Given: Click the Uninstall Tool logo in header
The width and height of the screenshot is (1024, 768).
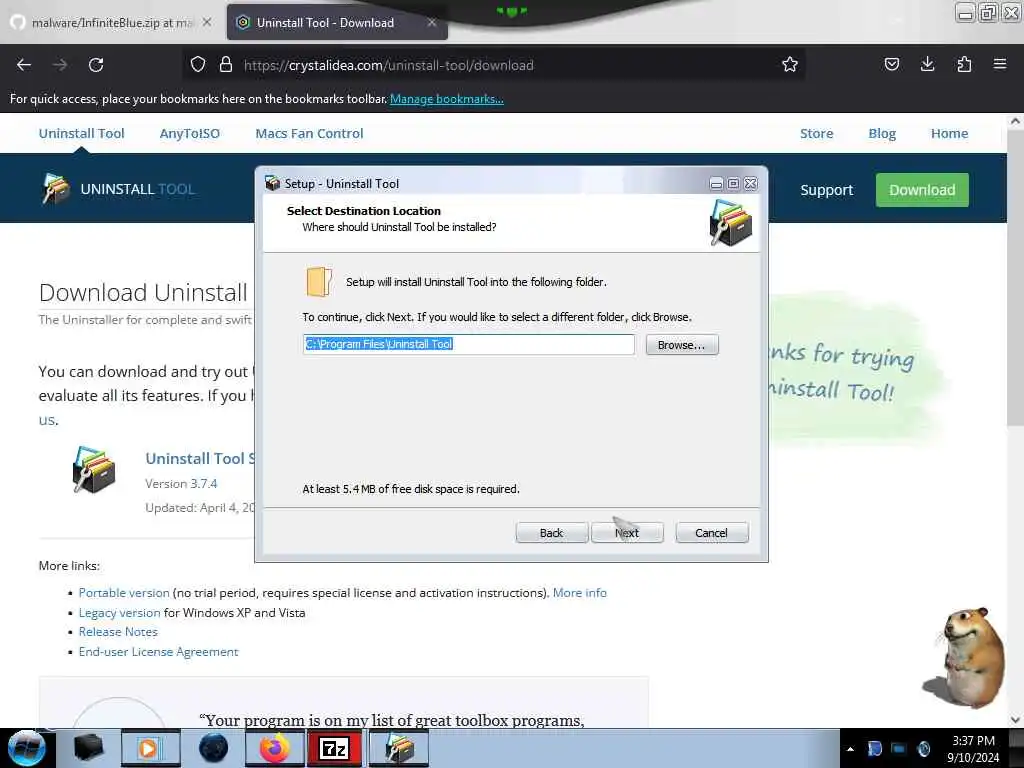Looking at the screenshot, I should [118, 189].
